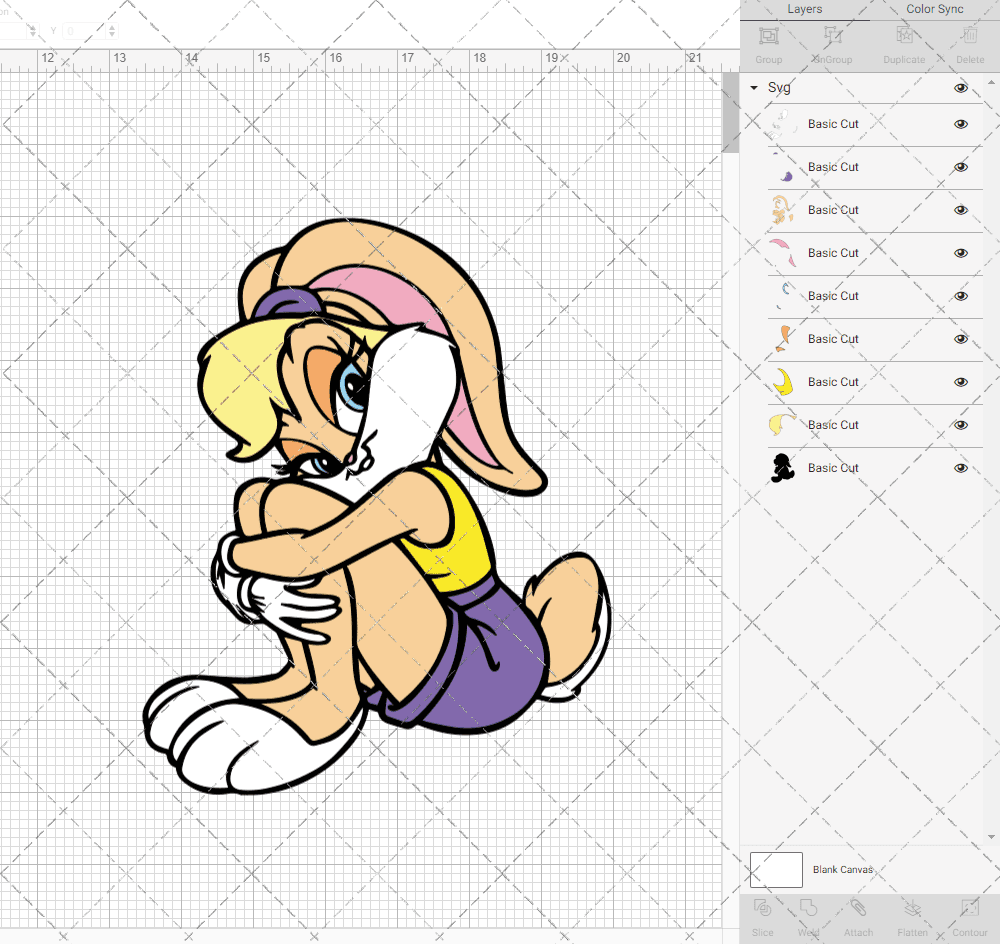Click the Flatten tool icon
The height and width of the screenshot is (944, 1000).
pos(913,908)
